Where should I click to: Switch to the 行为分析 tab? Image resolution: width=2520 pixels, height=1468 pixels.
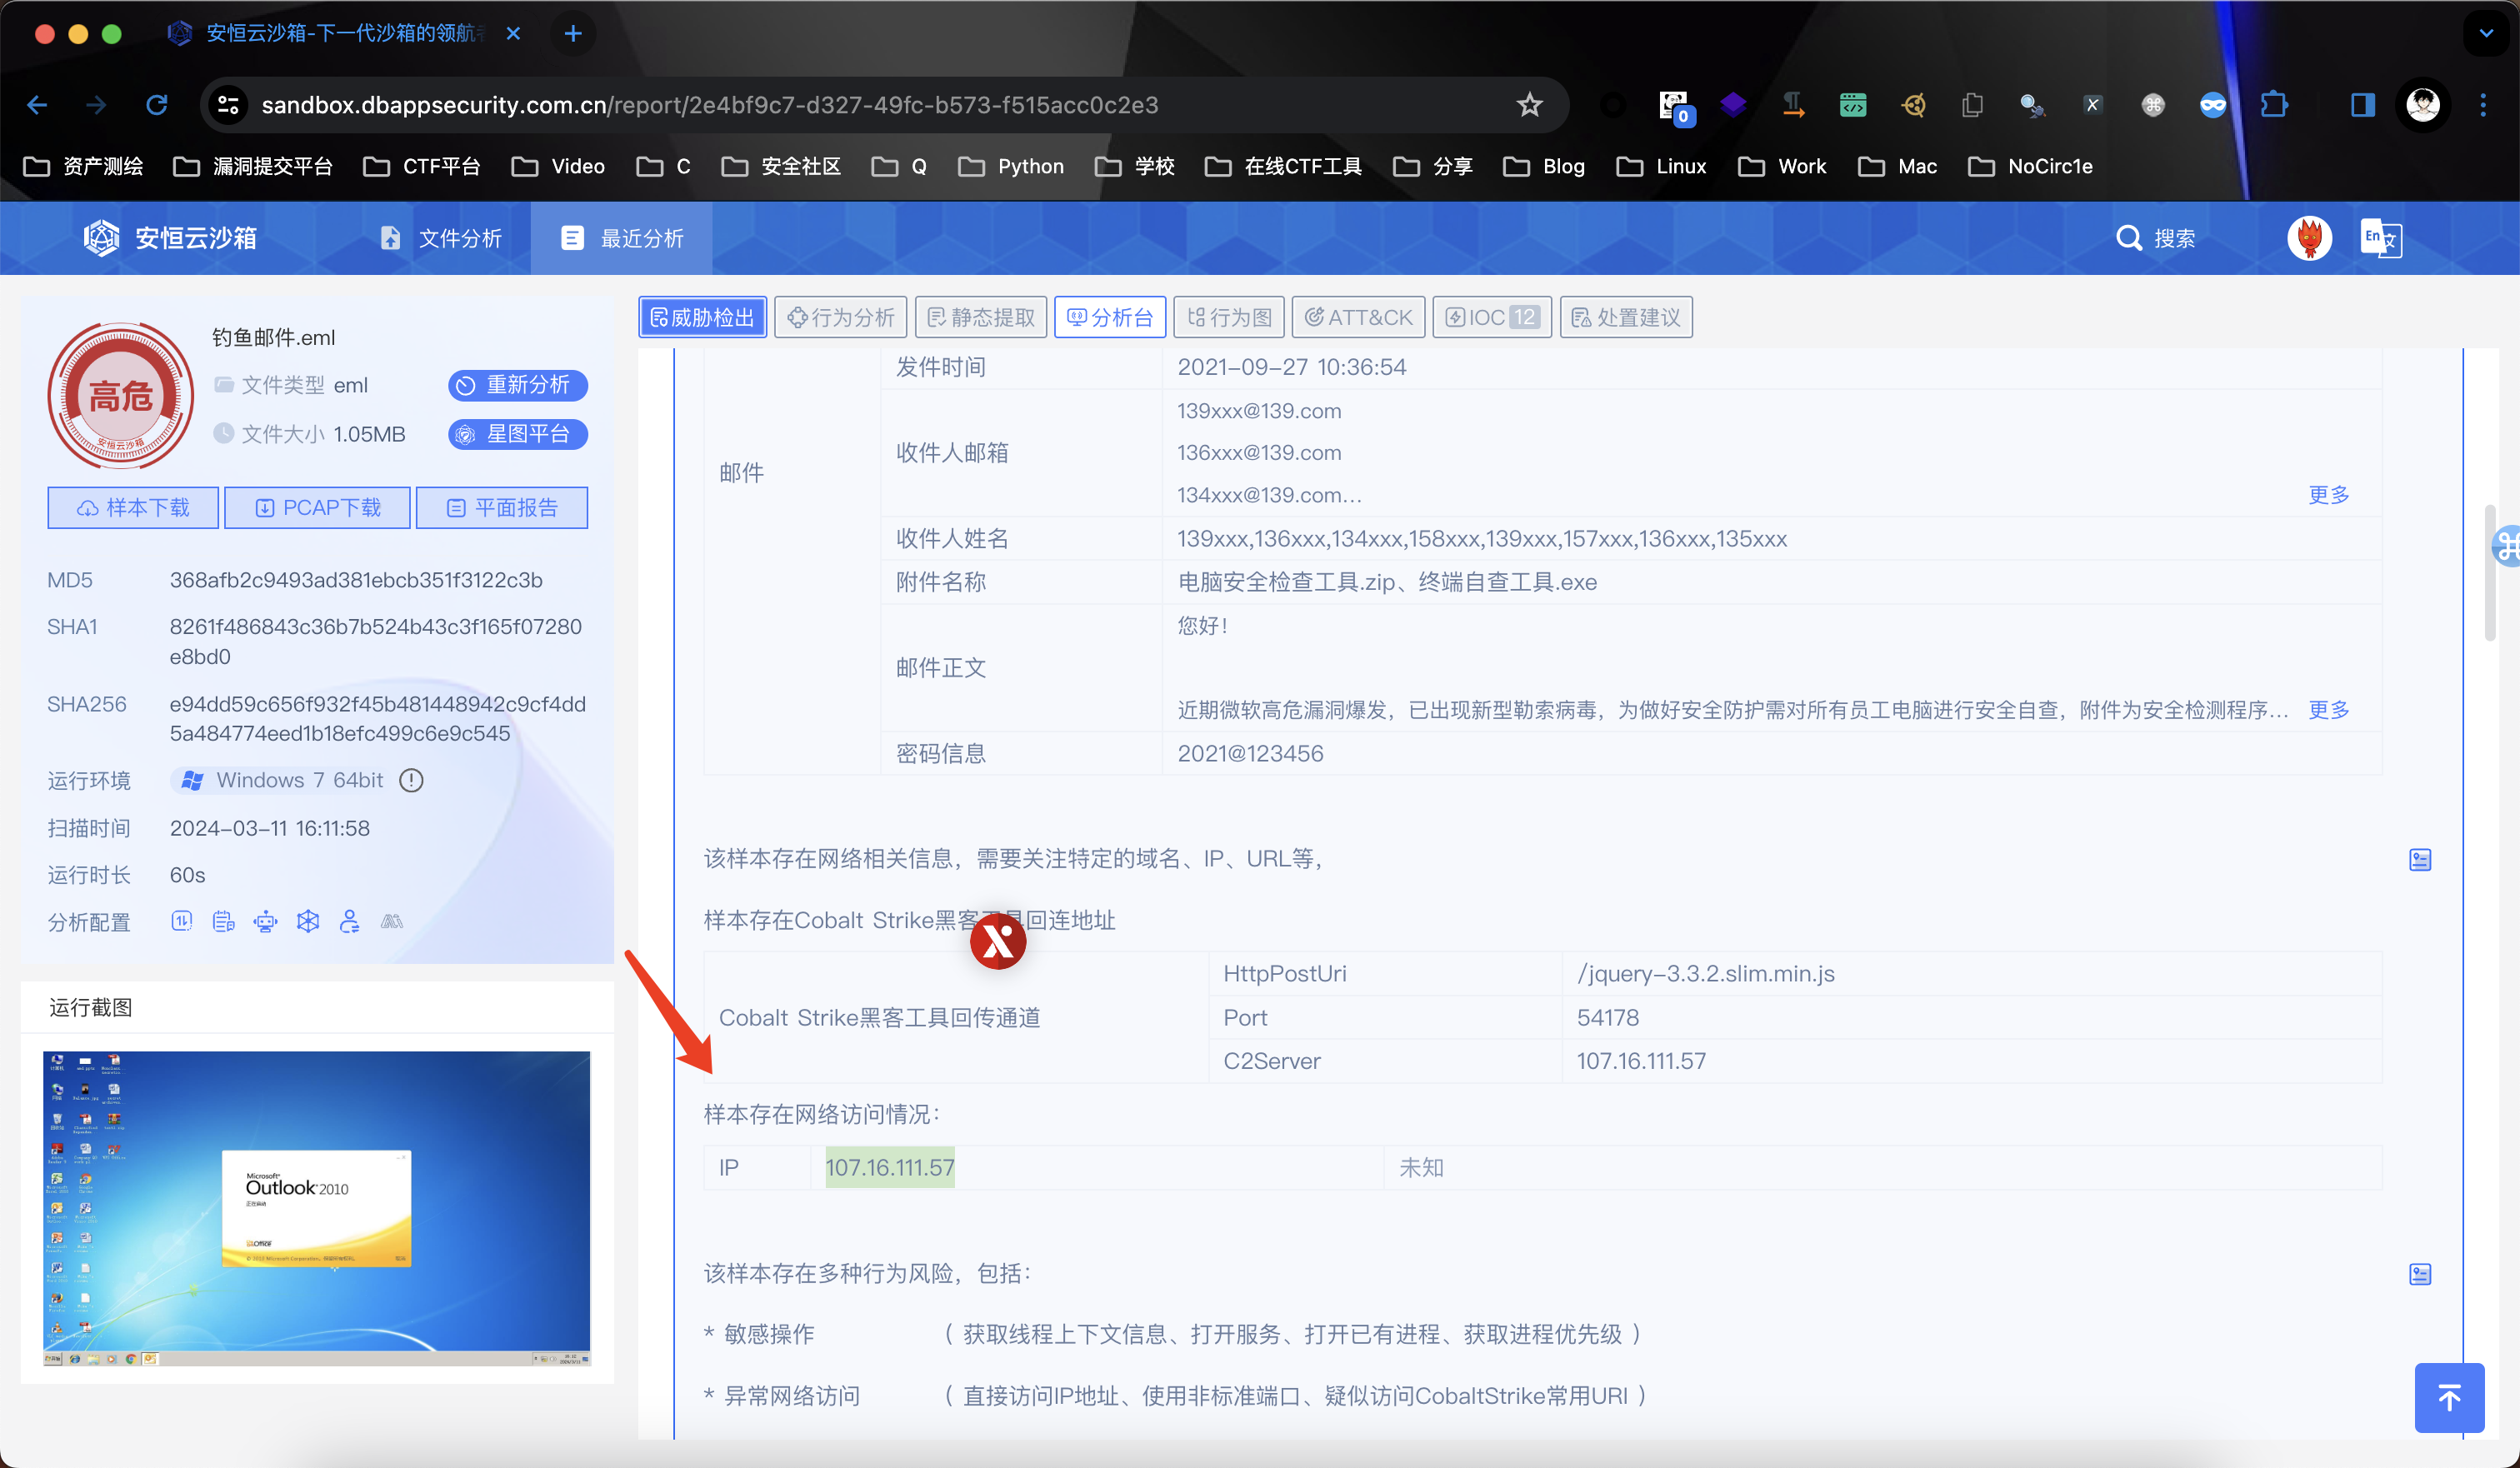pyautogui.click(x=841, y=317)
